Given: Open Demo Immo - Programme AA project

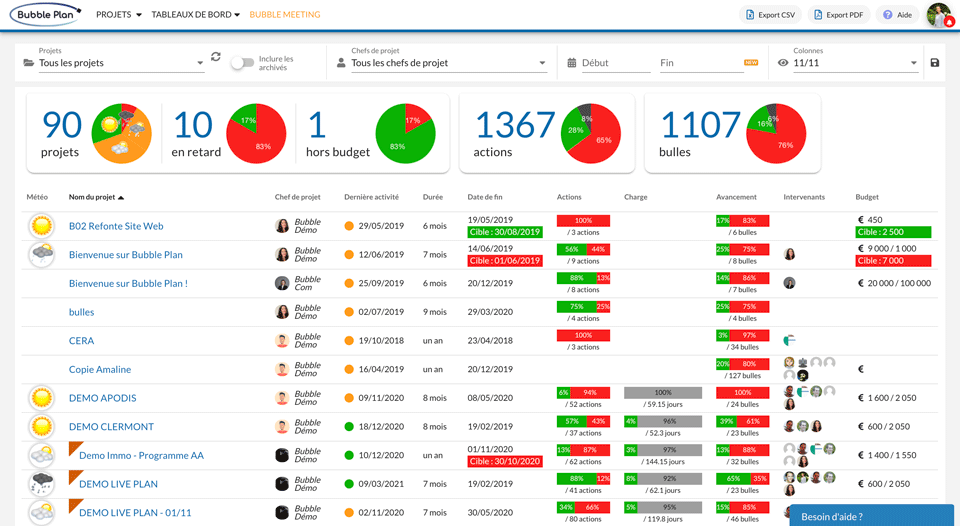Looking at the screenshot, I should click(x=141, y=456).
